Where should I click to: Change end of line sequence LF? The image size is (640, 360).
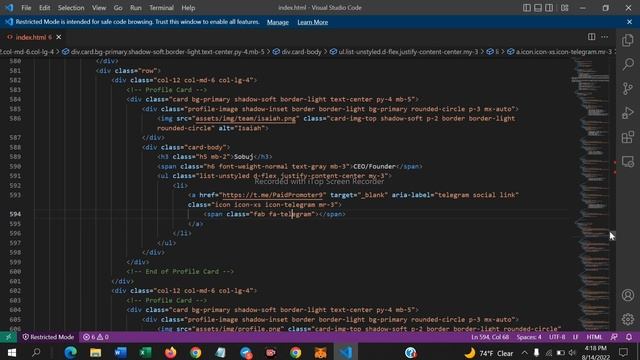tap(576, 337)
